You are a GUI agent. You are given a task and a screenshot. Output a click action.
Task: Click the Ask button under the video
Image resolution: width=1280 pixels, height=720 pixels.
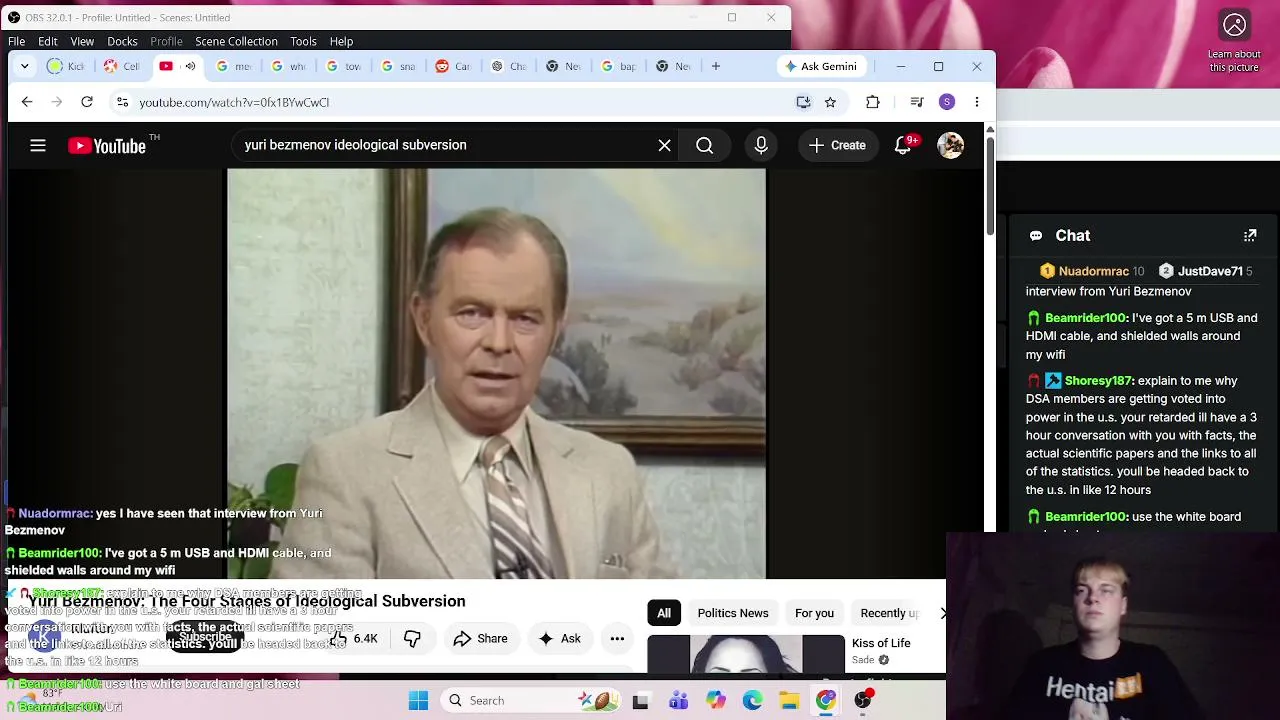pos(559,639)
